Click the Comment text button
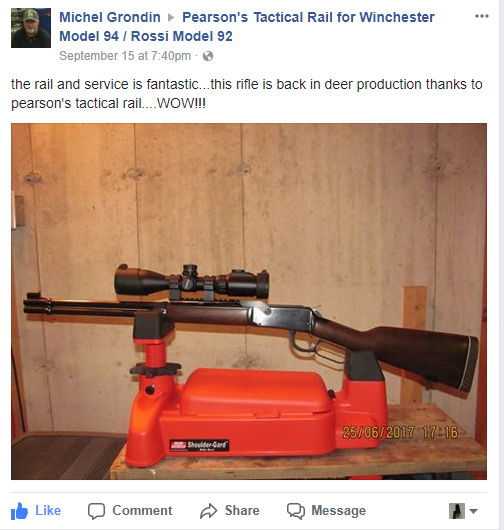This screenshot has height=530, width=504. [142, 510]
